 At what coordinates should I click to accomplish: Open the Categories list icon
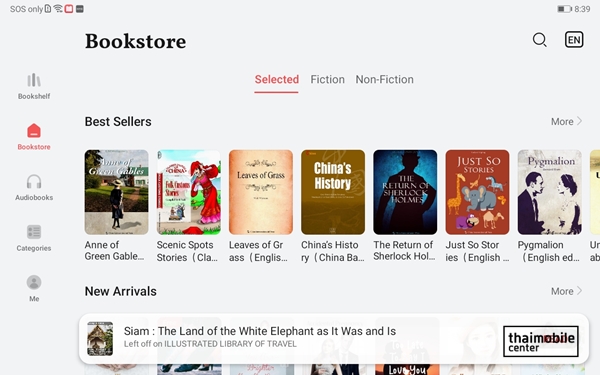34,232
